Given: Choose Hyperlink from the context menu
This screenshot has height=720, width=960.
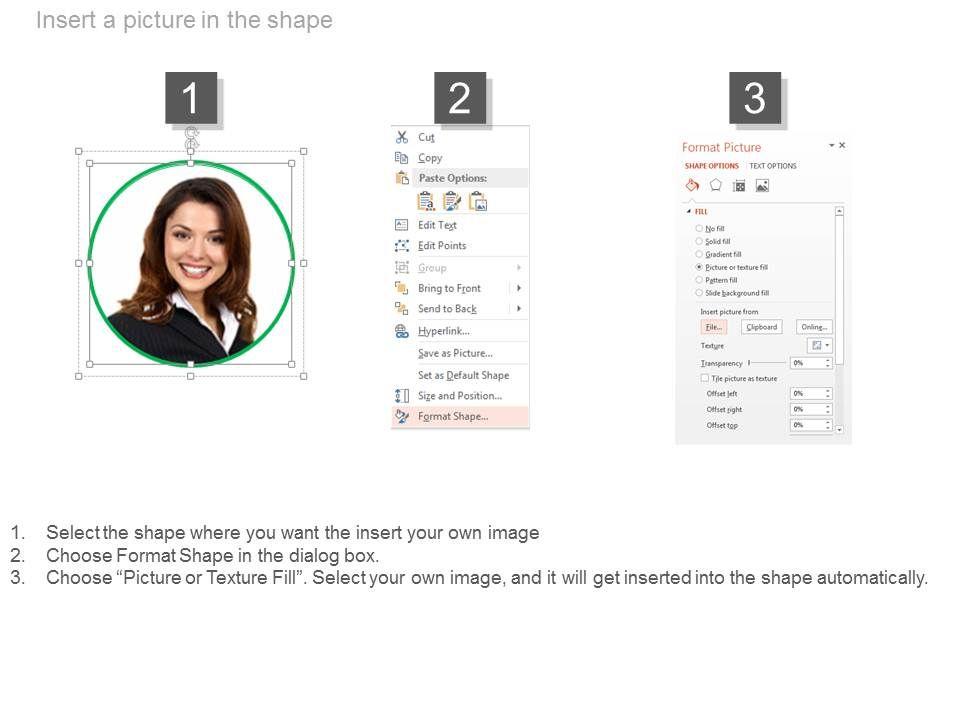Looking at the screenshot, I should tap(460, 331).
